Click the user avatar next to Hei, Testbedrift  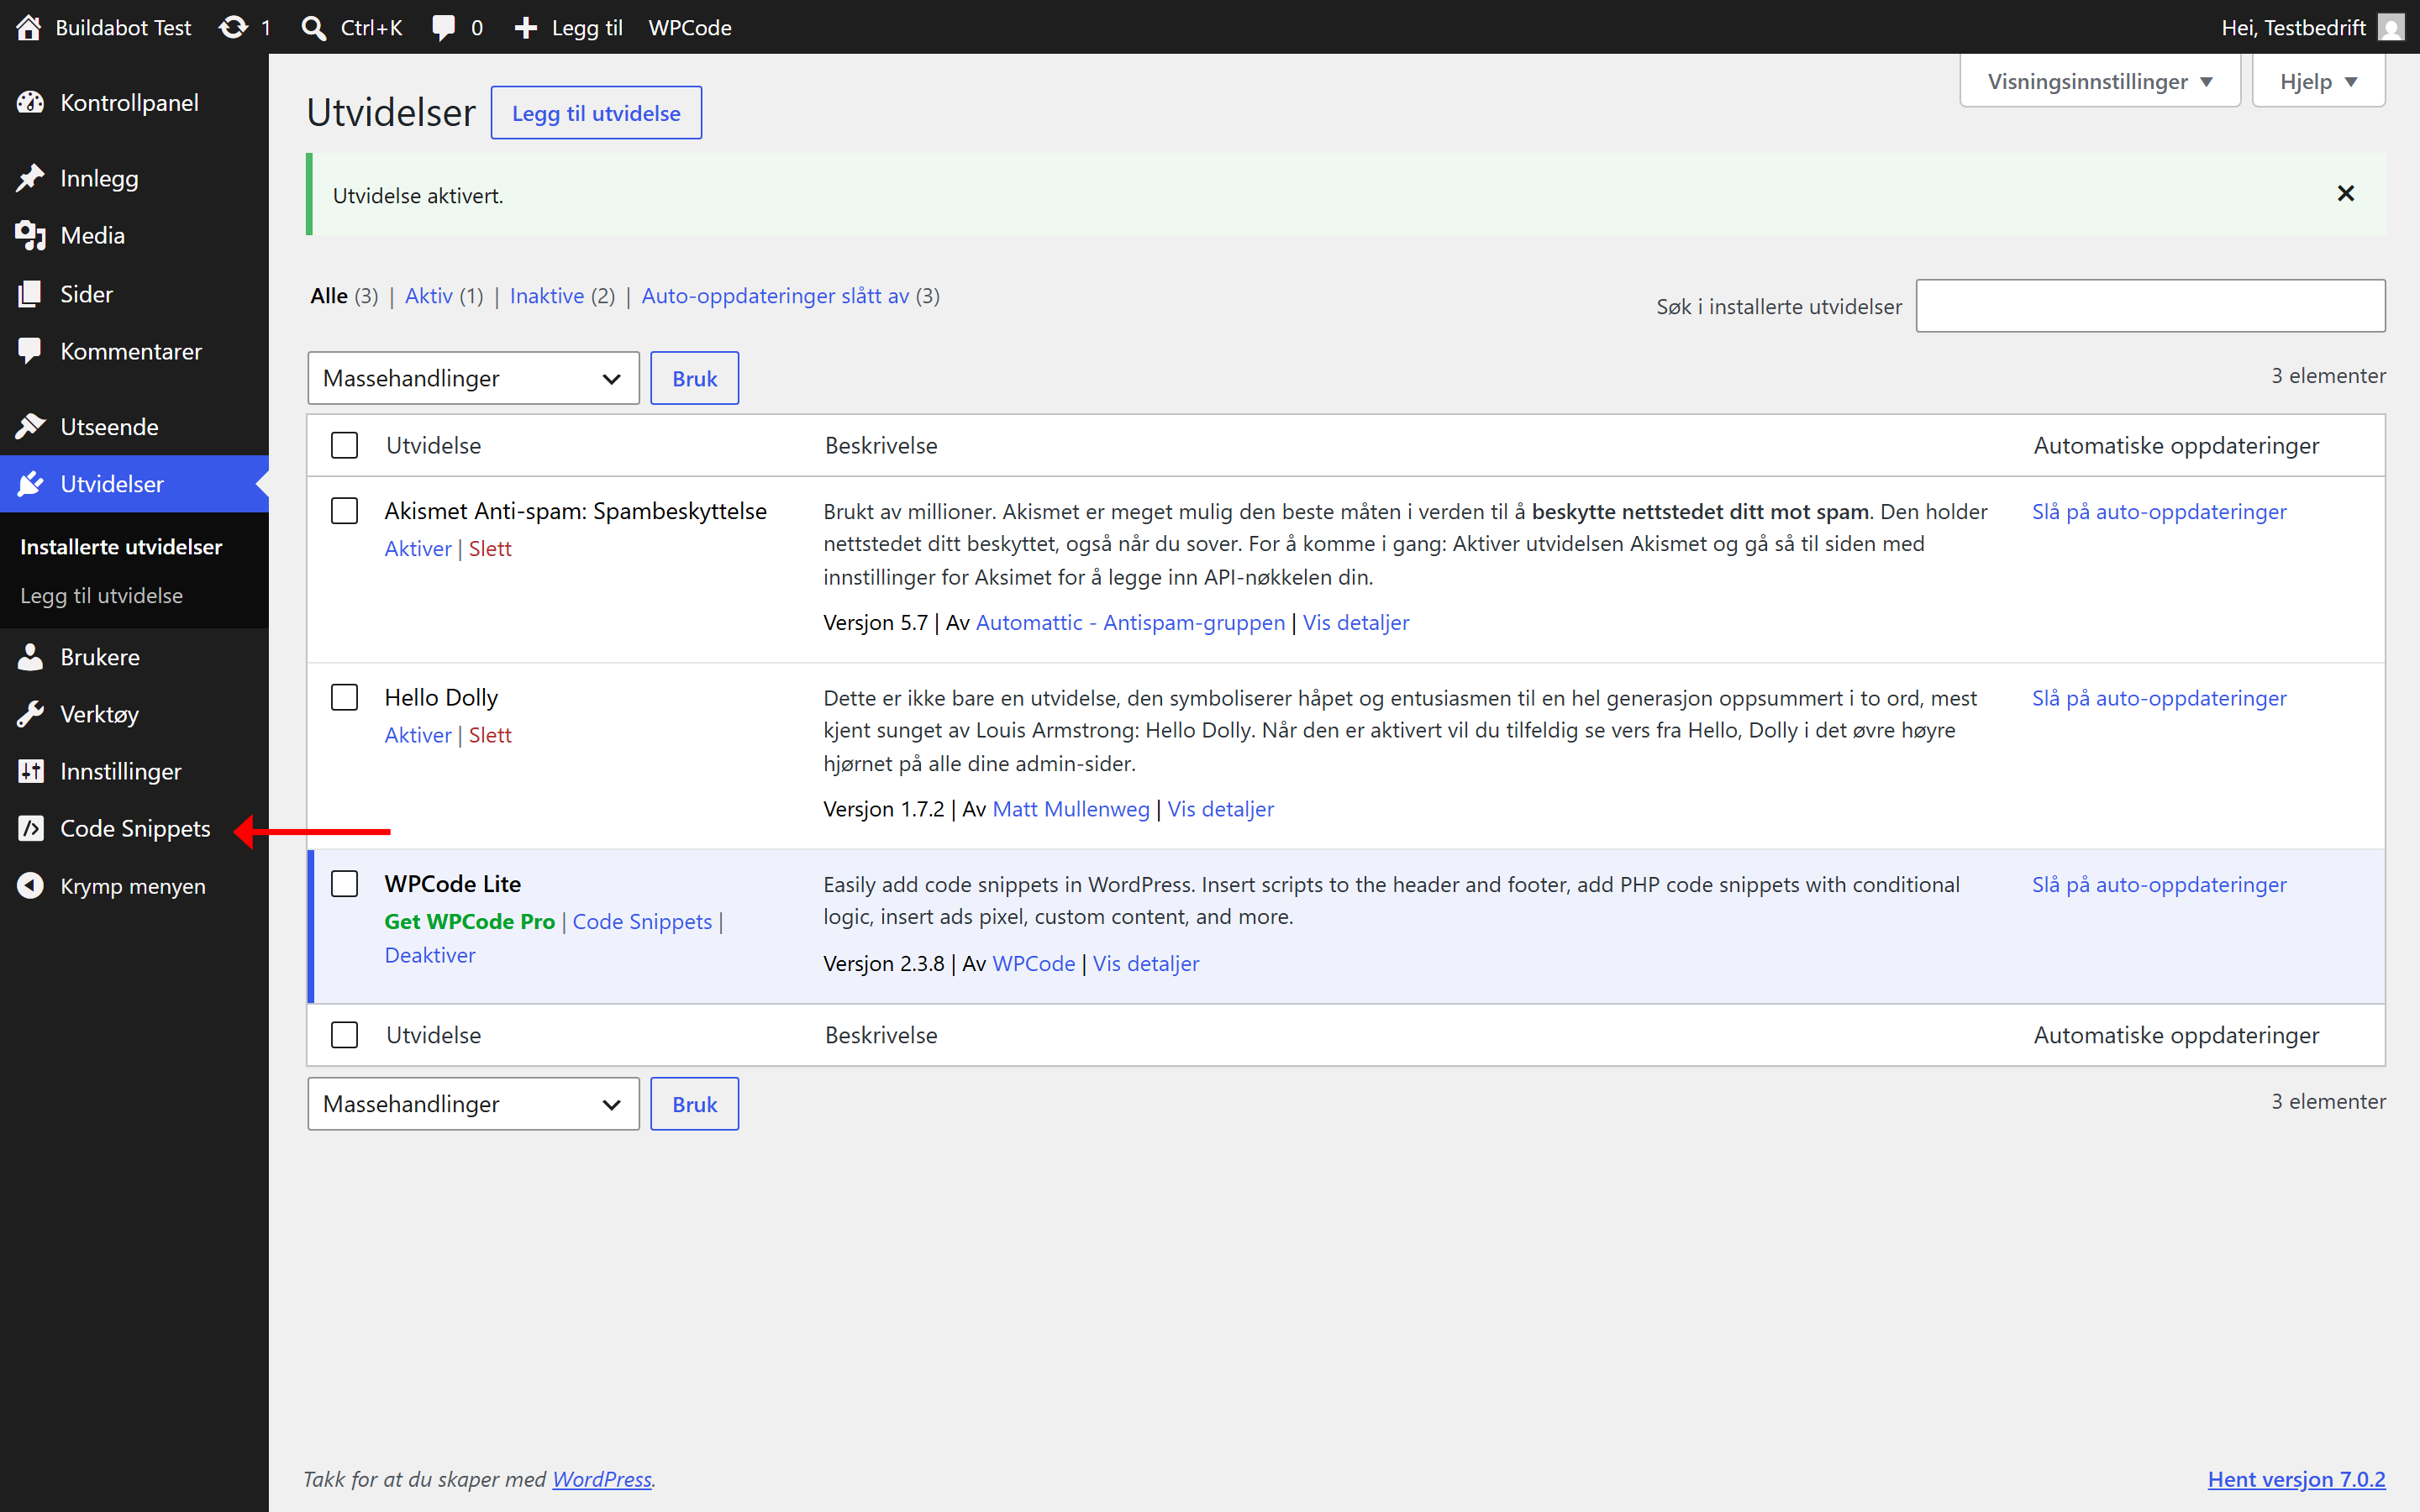2390,27
